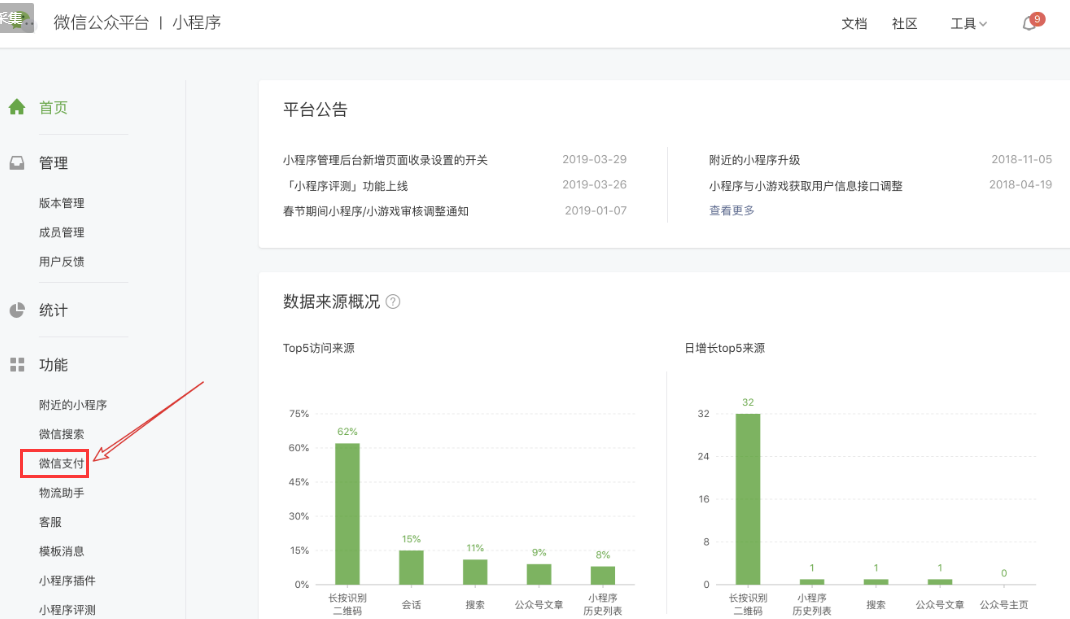
Task: Click the 小程序 label in the header
Action: [x=197, y=23]
